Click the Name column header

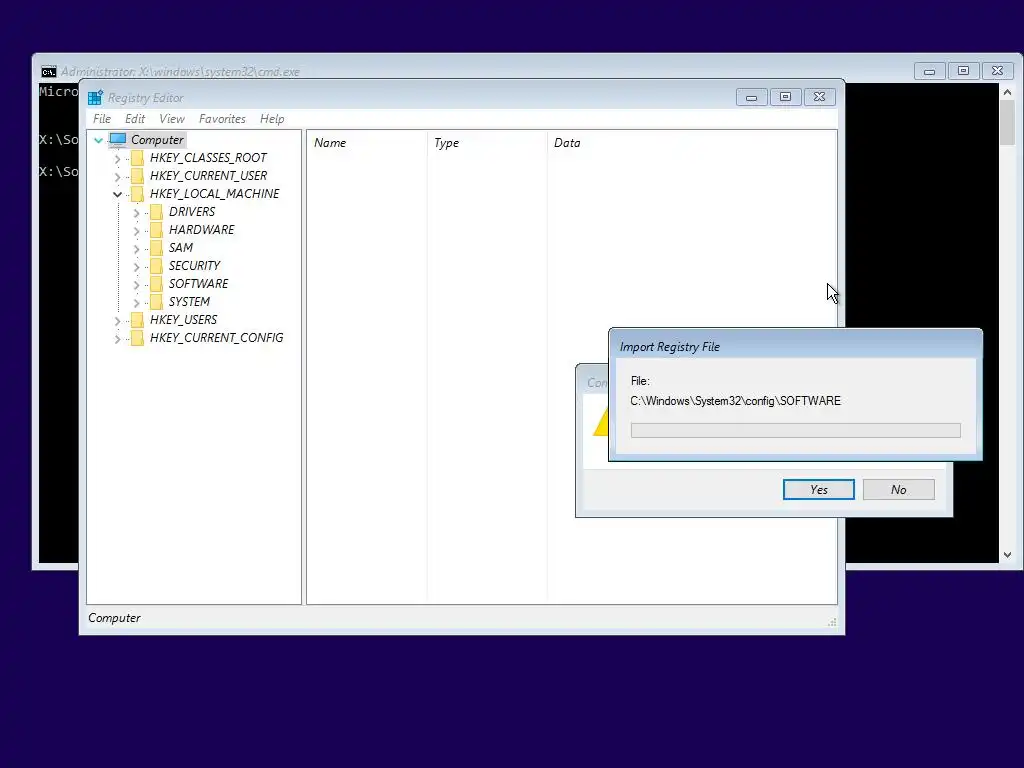click(366, 143)
